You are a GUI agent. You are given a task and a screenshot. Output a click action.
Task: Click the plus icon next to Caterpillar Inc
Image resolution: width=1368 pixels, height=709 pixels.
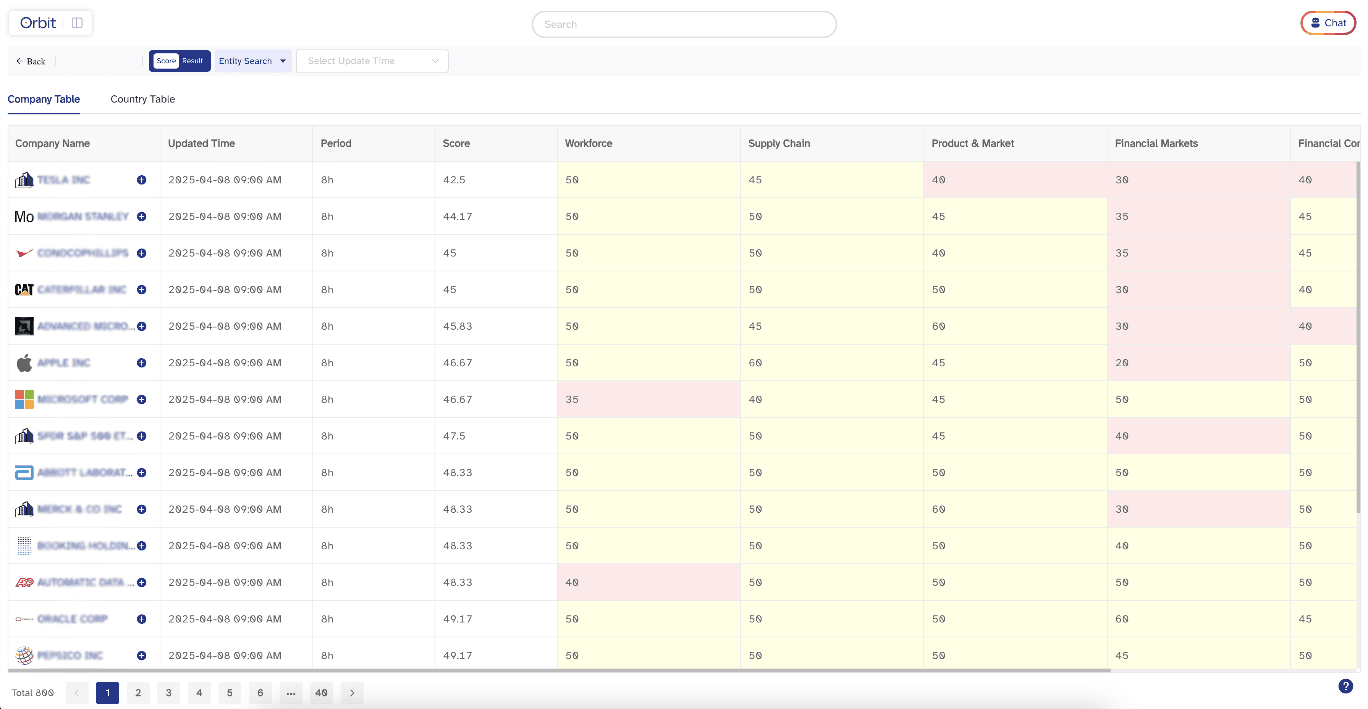[x=142, y=290]
